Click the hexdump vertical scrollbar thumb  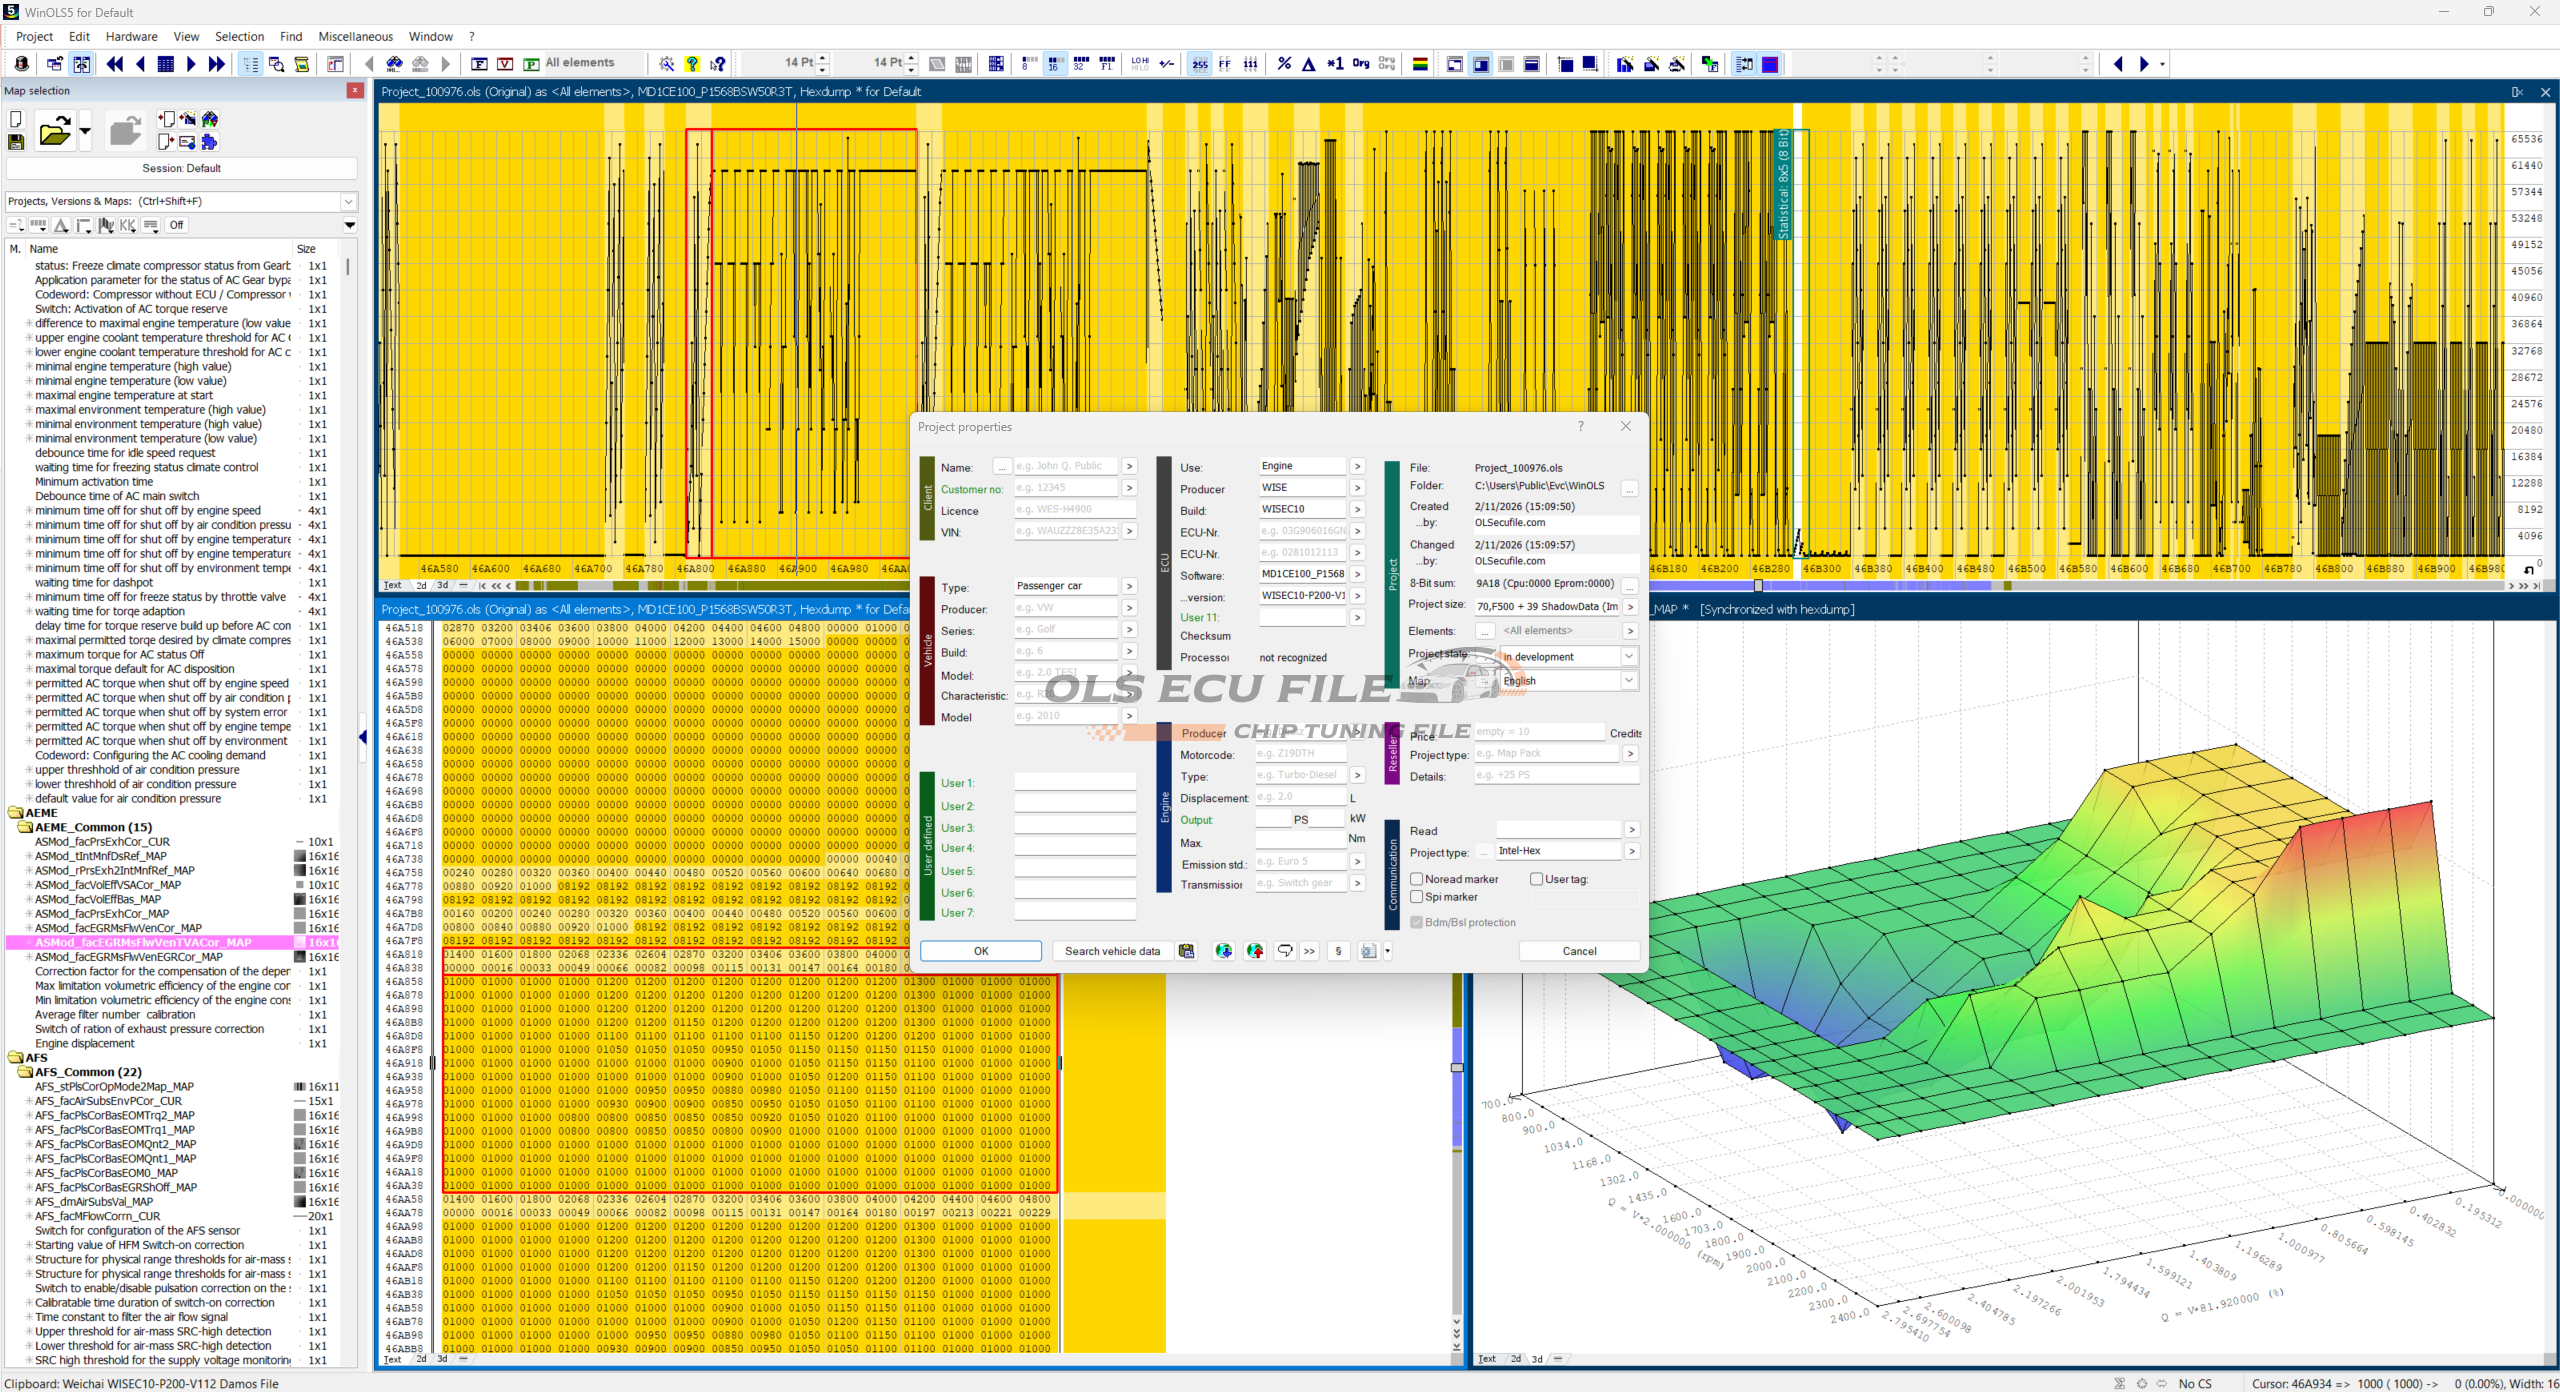click(1456, 1067)
